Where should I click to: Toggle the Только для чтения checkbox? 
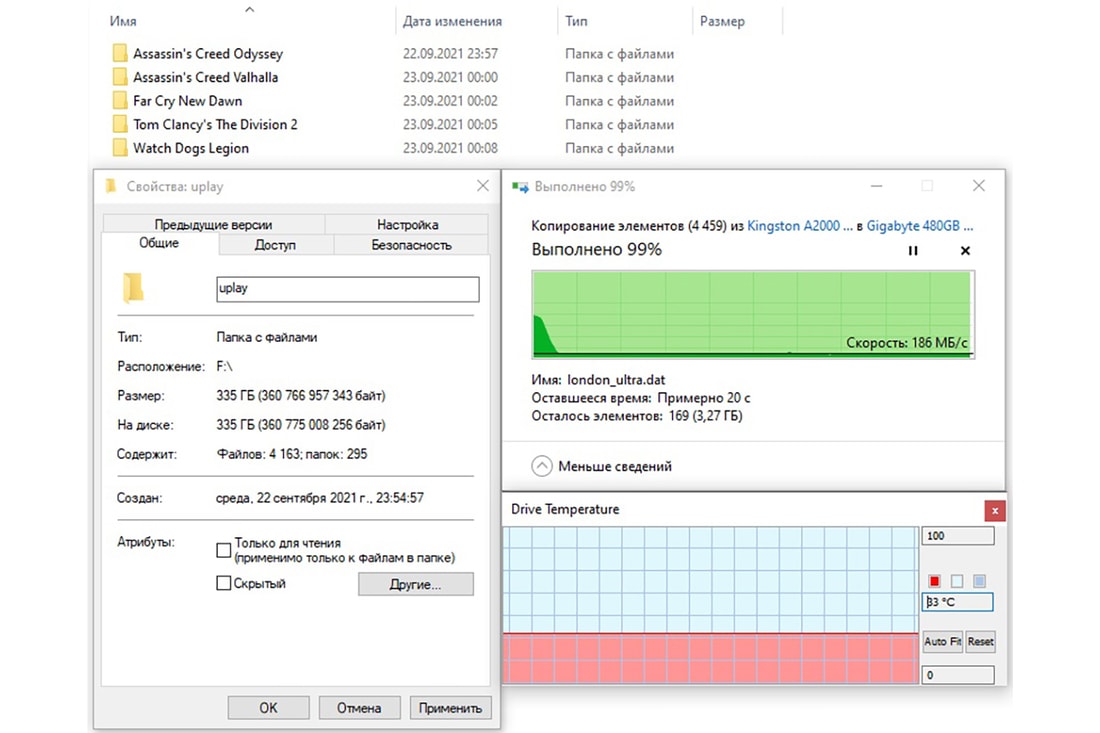point(224,551)
